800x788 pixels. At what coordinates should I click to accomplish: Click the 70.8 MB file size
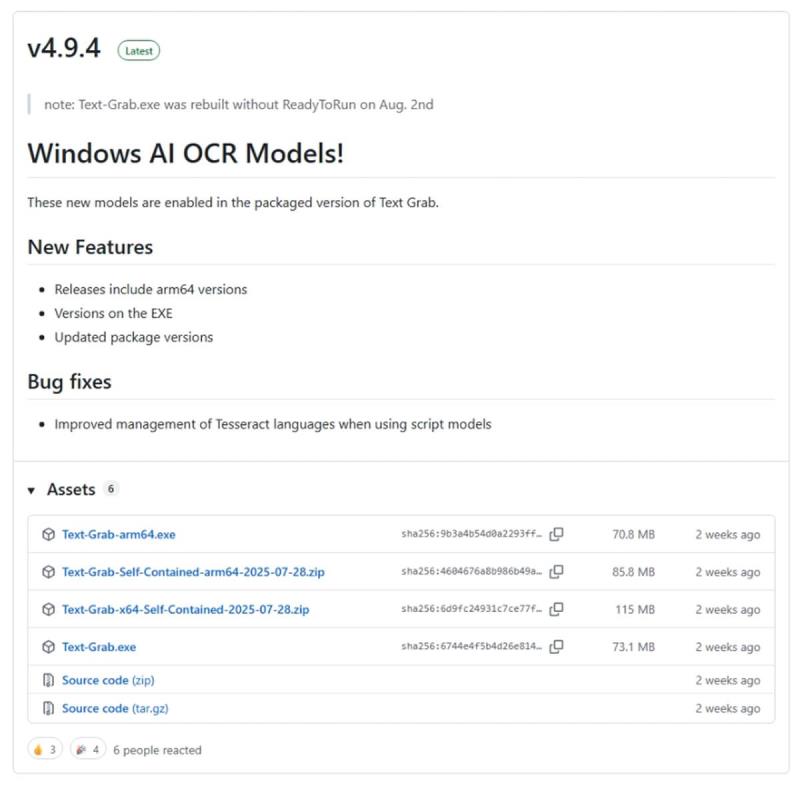coord(634,534)
